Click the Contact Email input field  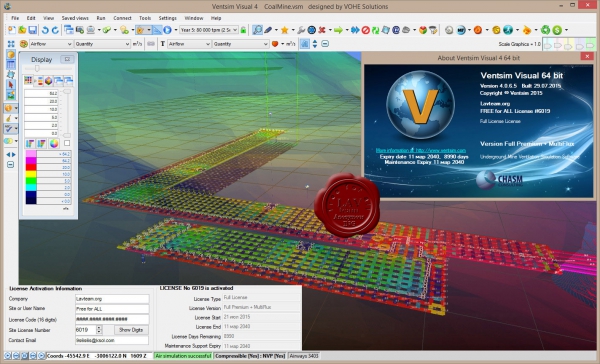tap(112, 340)
